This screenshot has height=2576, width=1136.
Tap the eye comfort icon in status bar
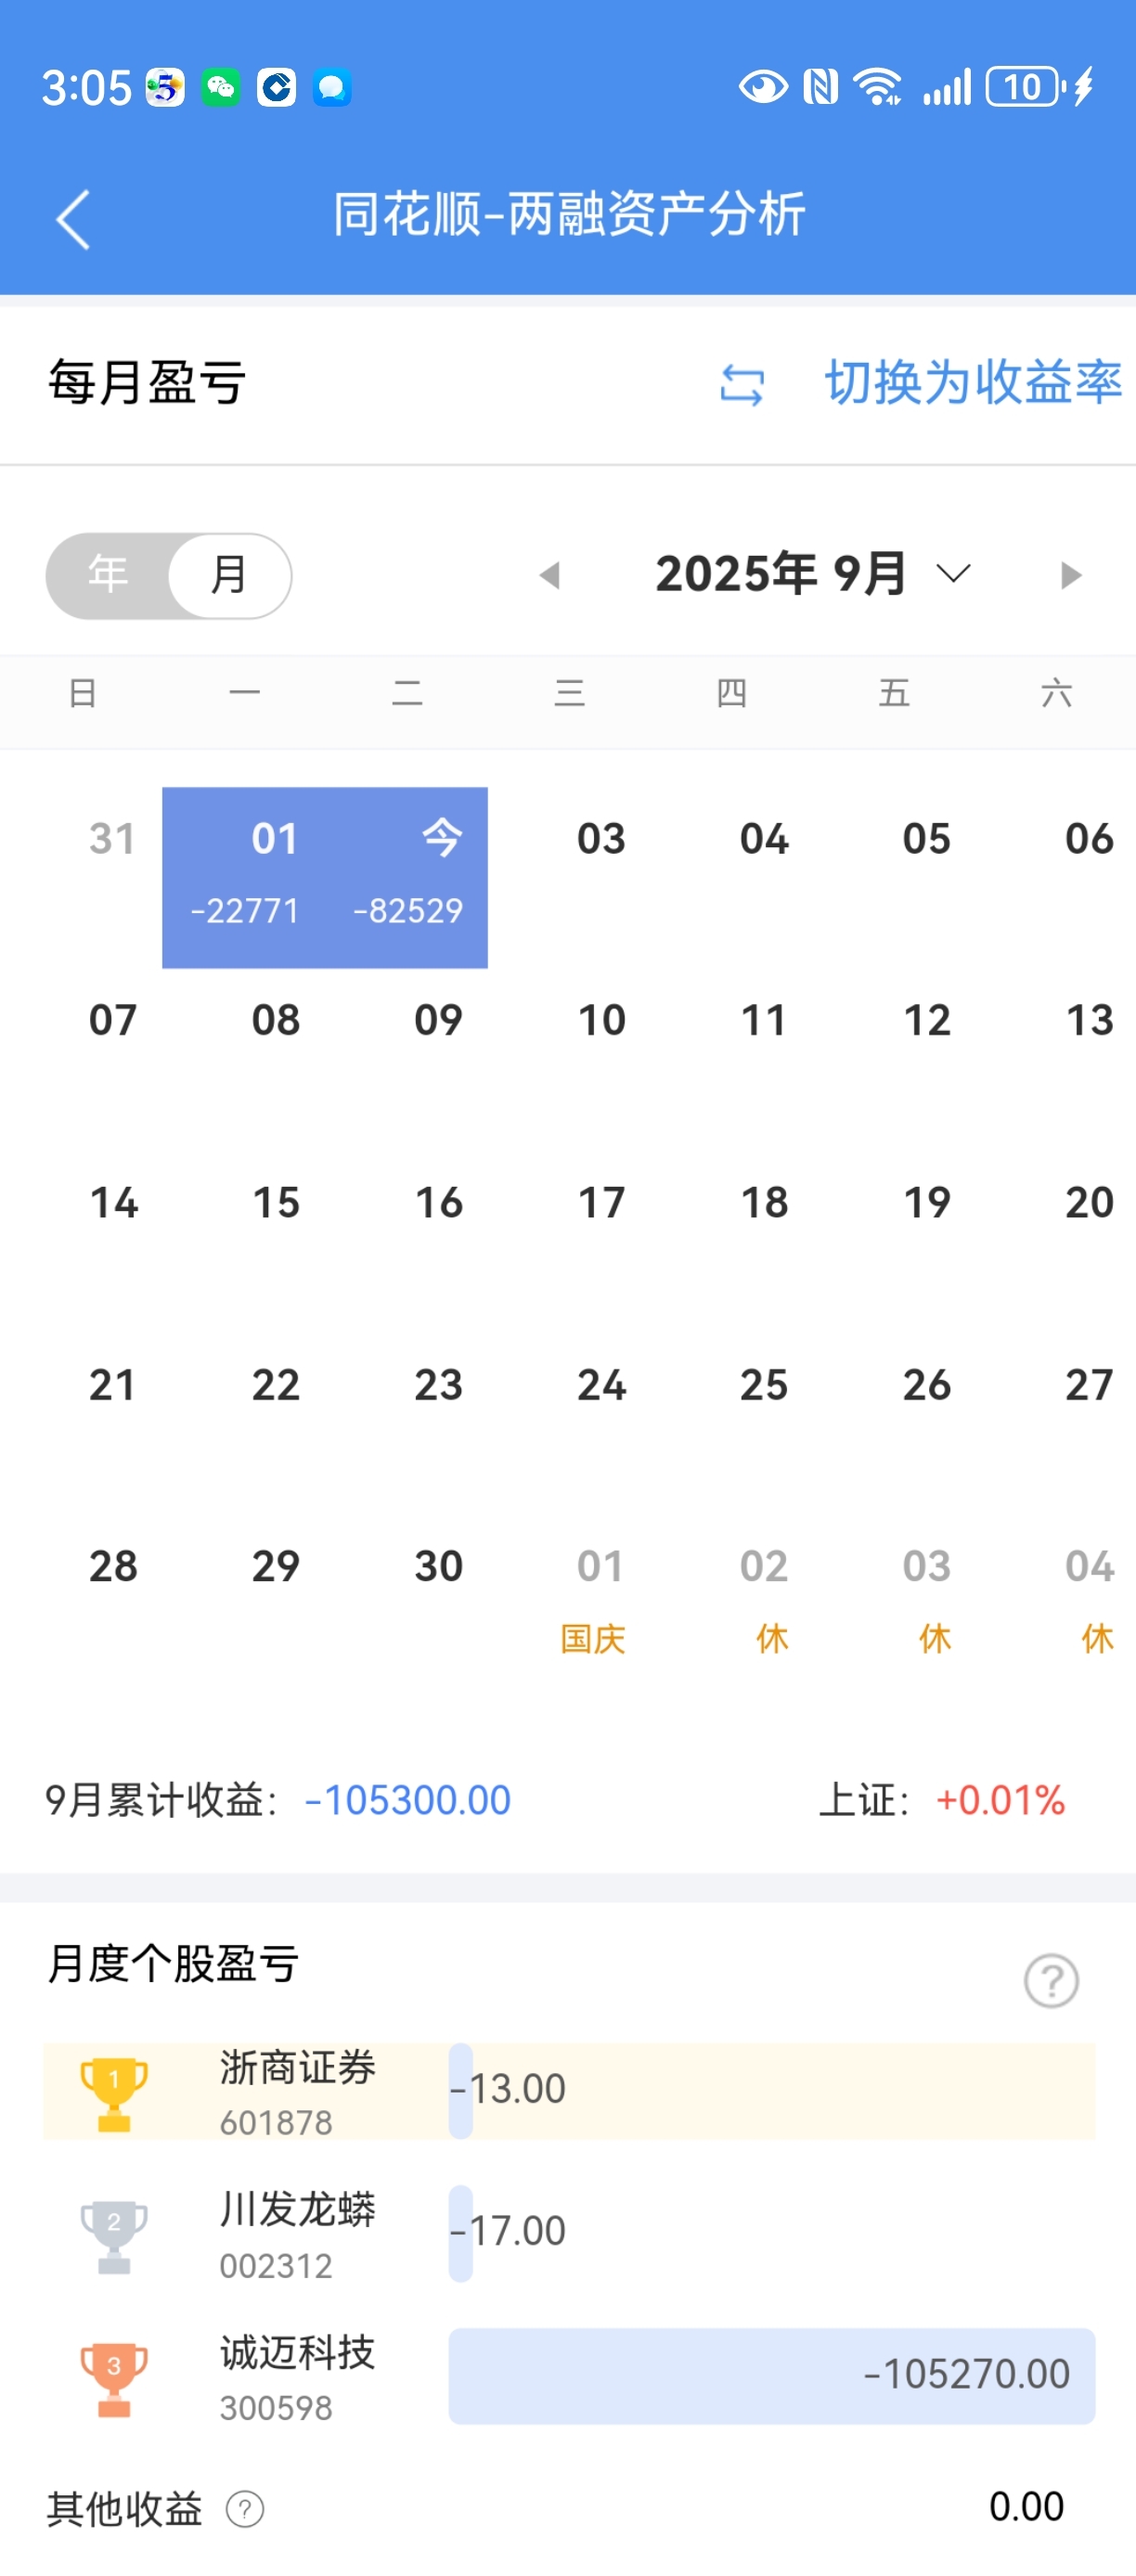pyautogui.click(x=762, y=87)
